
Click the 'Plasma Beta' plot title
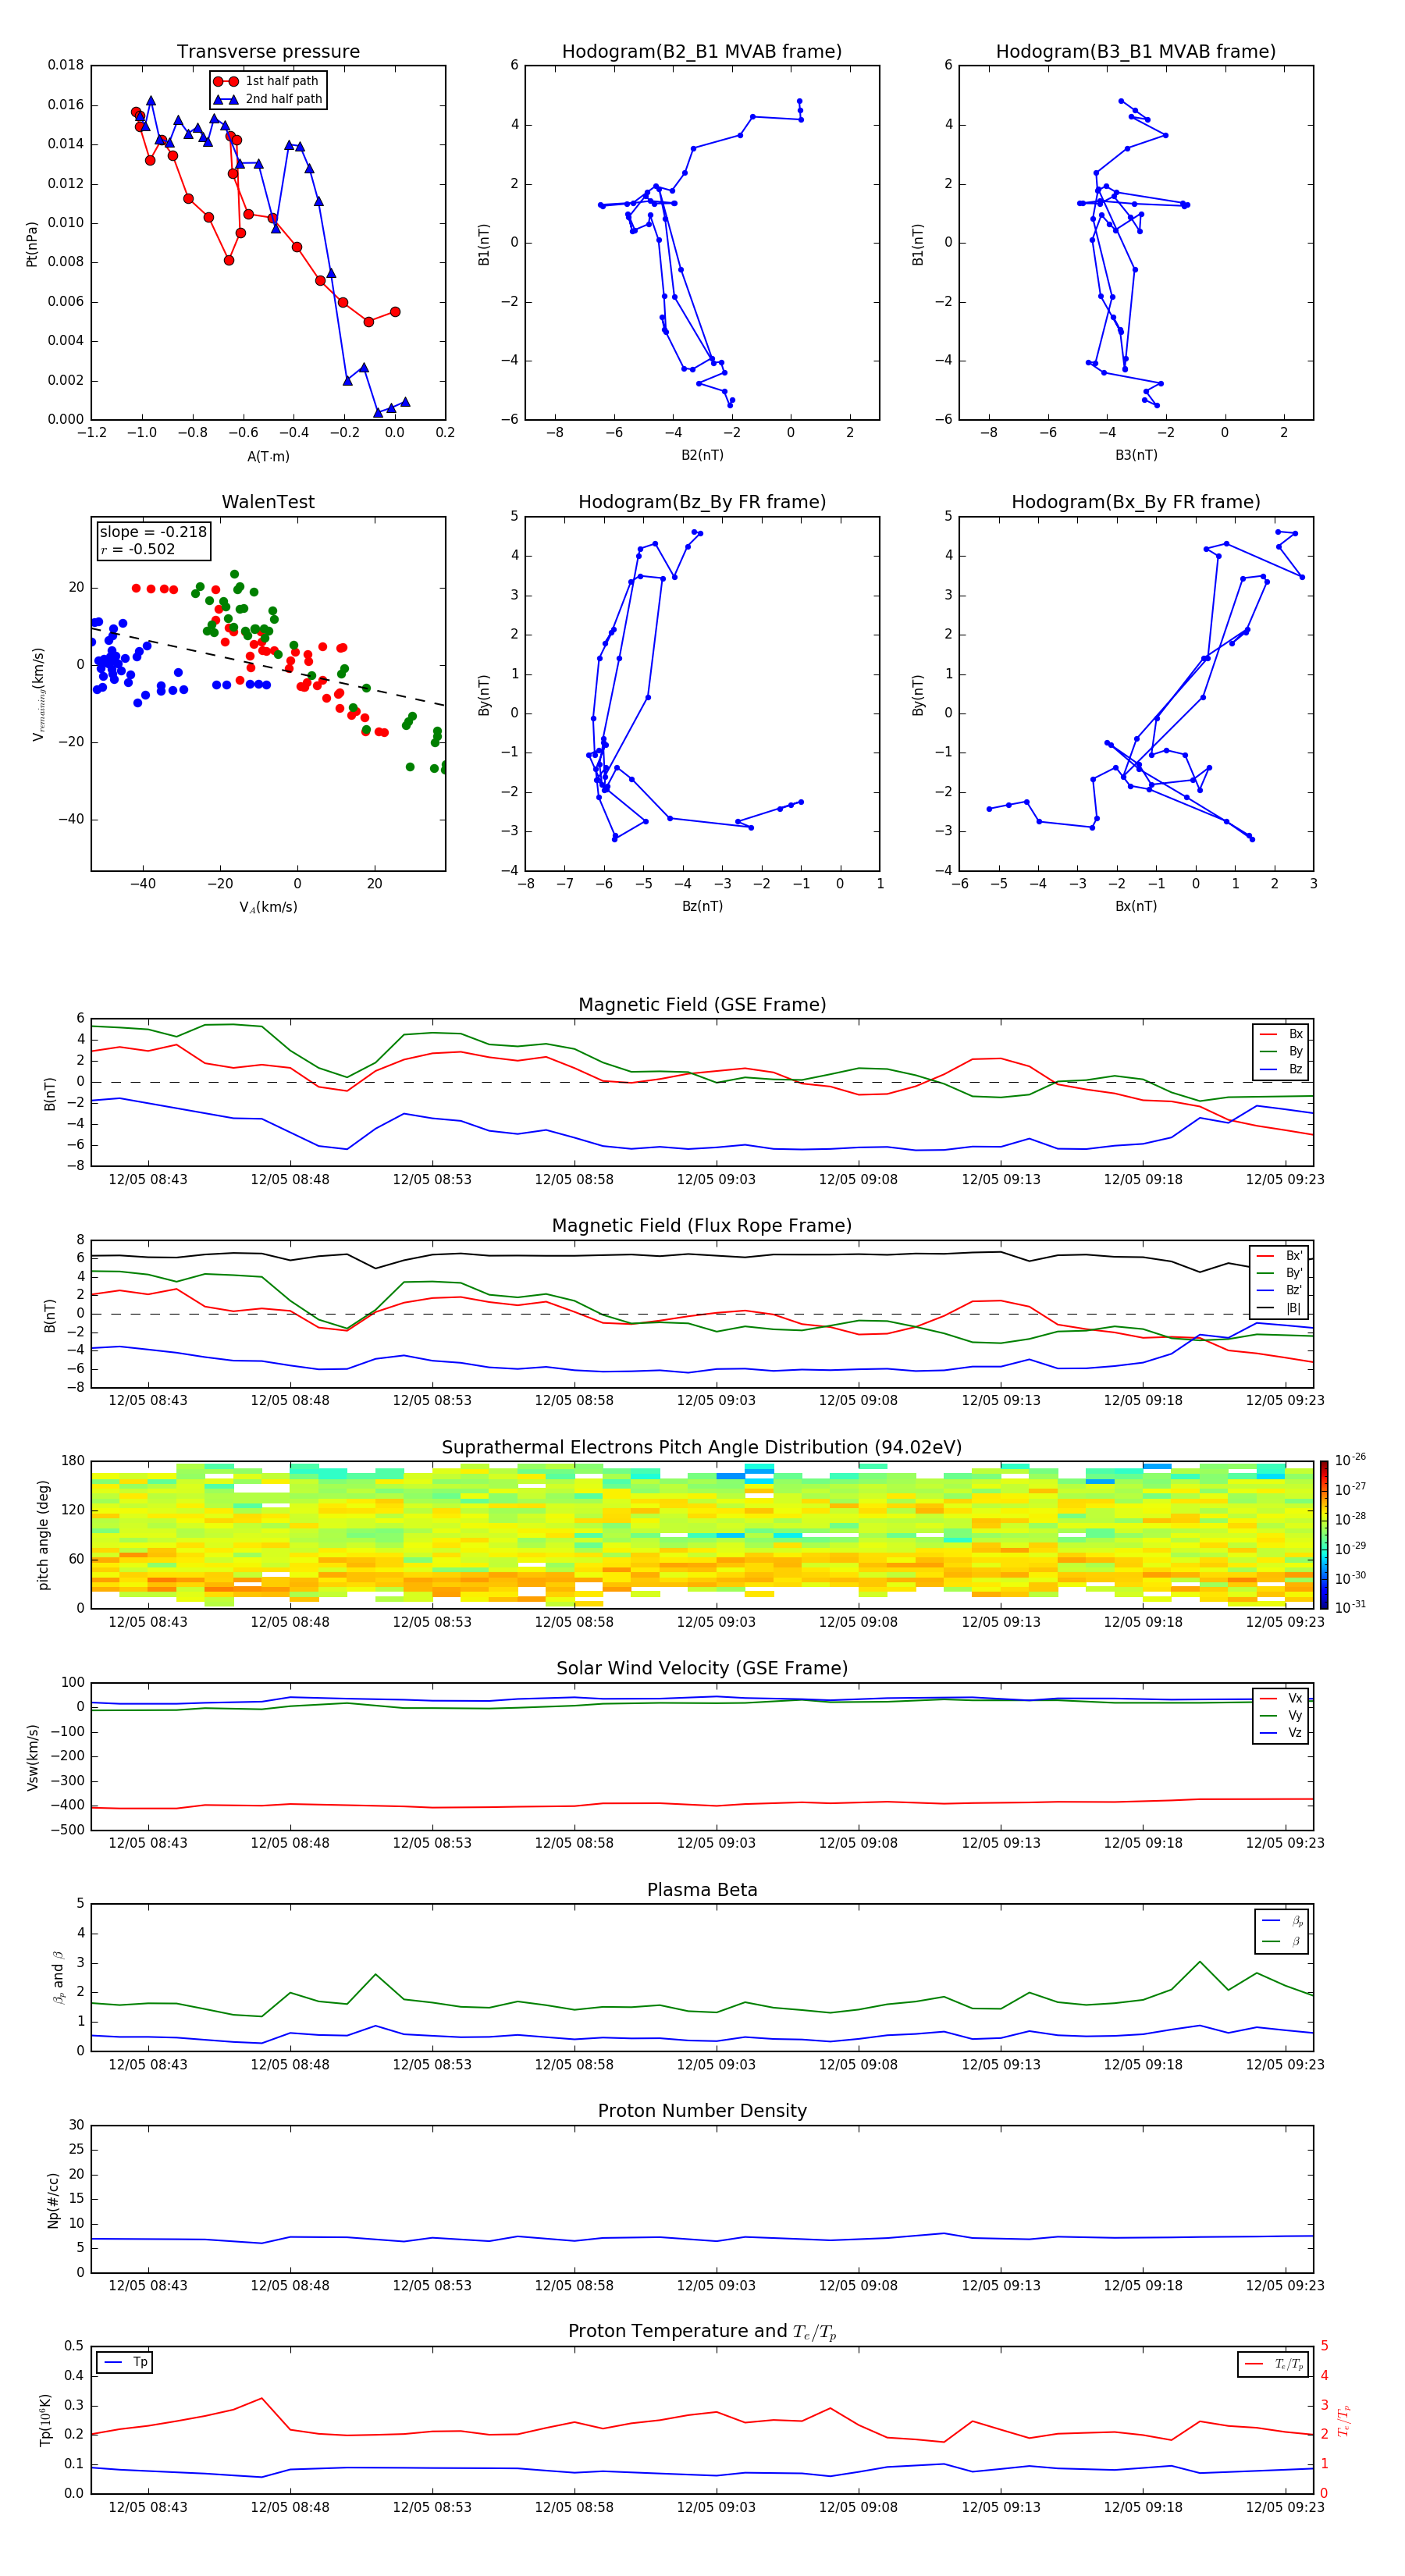click(x=702, y=1890)
